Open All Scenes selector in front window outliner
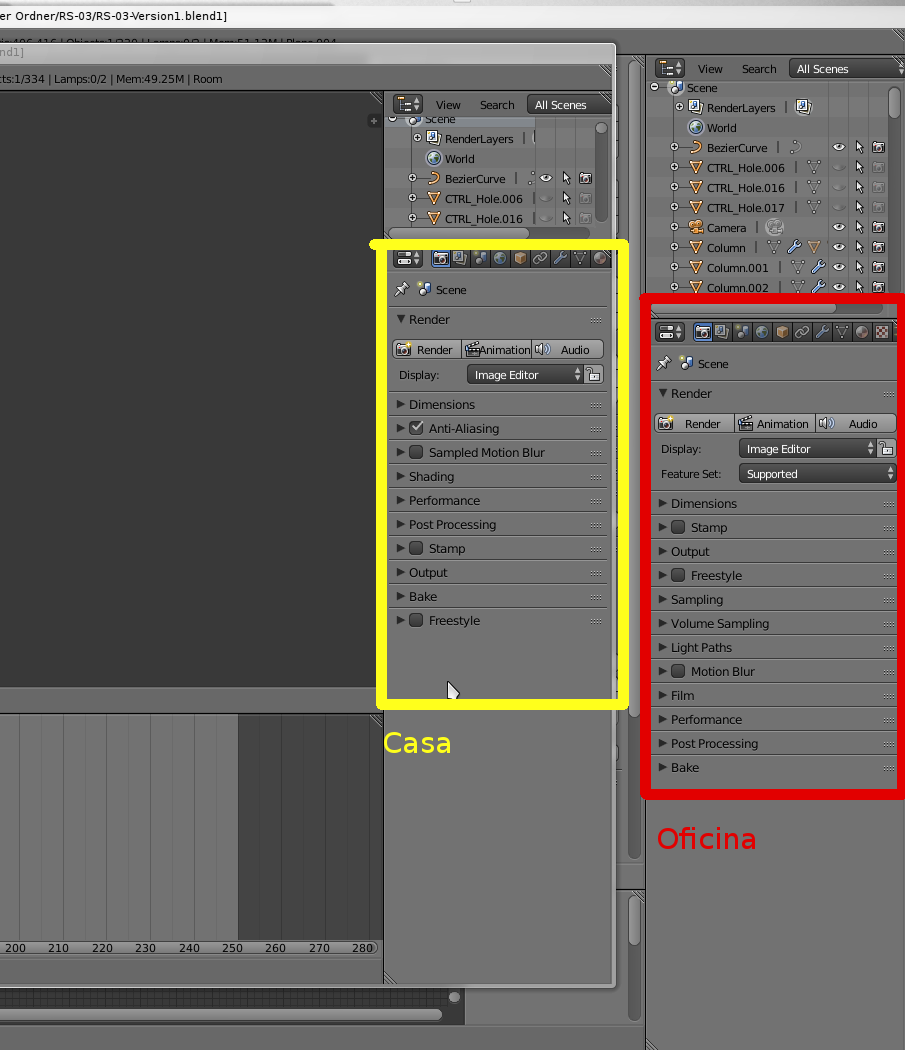This screenshot has height=1050, width=905. [568, 104]
